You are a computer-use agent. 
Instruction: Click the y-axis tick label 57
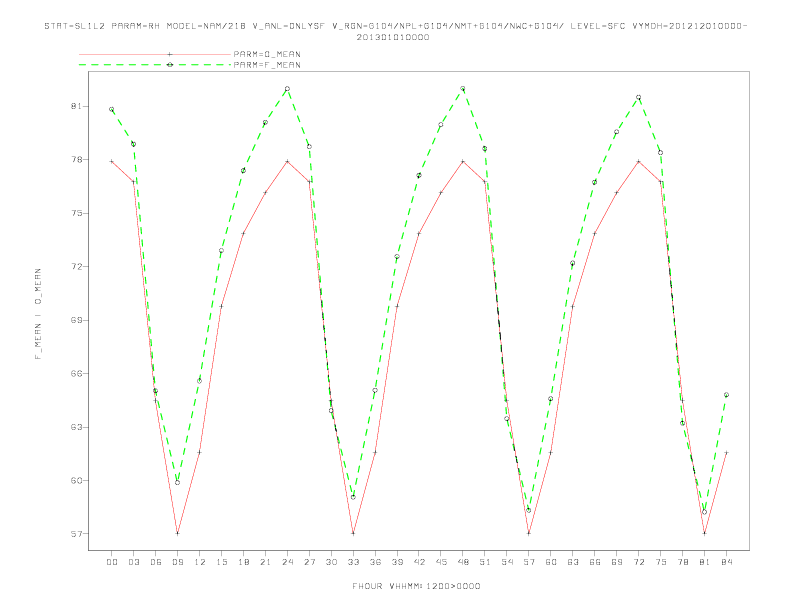tap(76, 534)
